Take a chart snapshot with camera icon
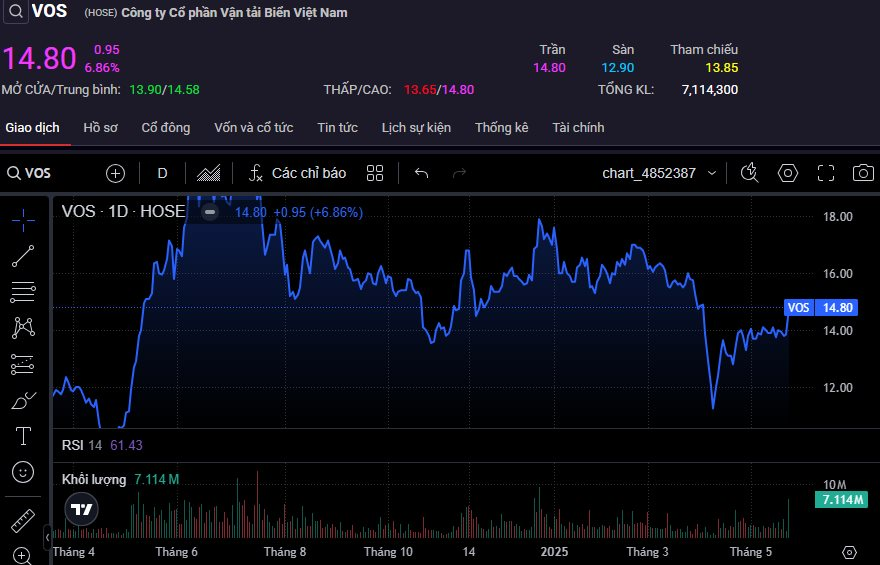The width and height of the screenshot is (880, 565). tap(863, 173)
